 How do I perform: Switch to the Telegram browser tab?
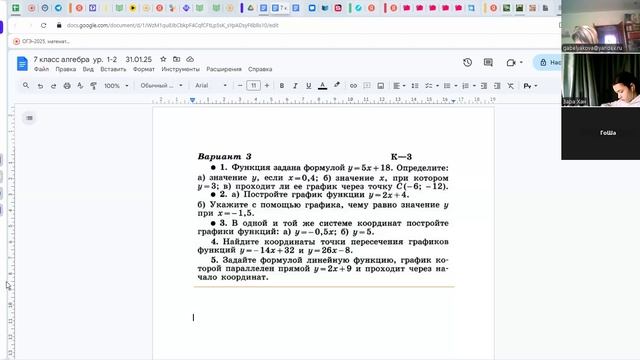[x=58, y=8]
